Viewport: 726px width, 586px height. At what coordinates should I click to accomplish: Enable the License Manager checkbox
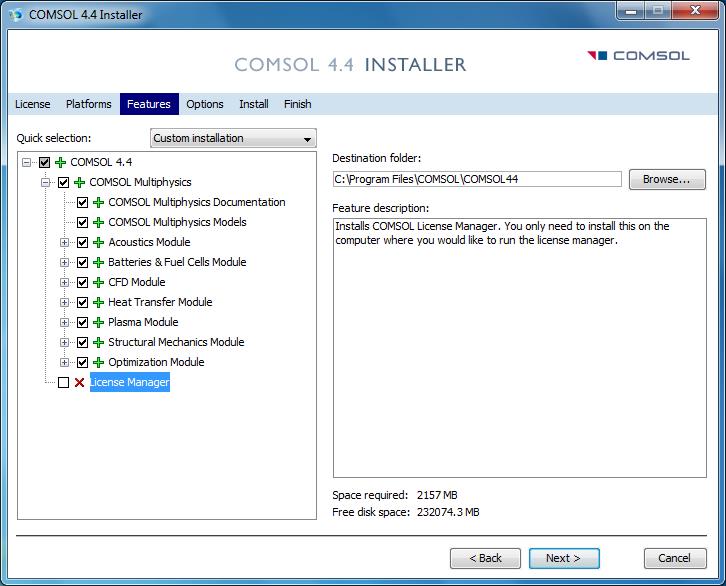coord(64,382)
